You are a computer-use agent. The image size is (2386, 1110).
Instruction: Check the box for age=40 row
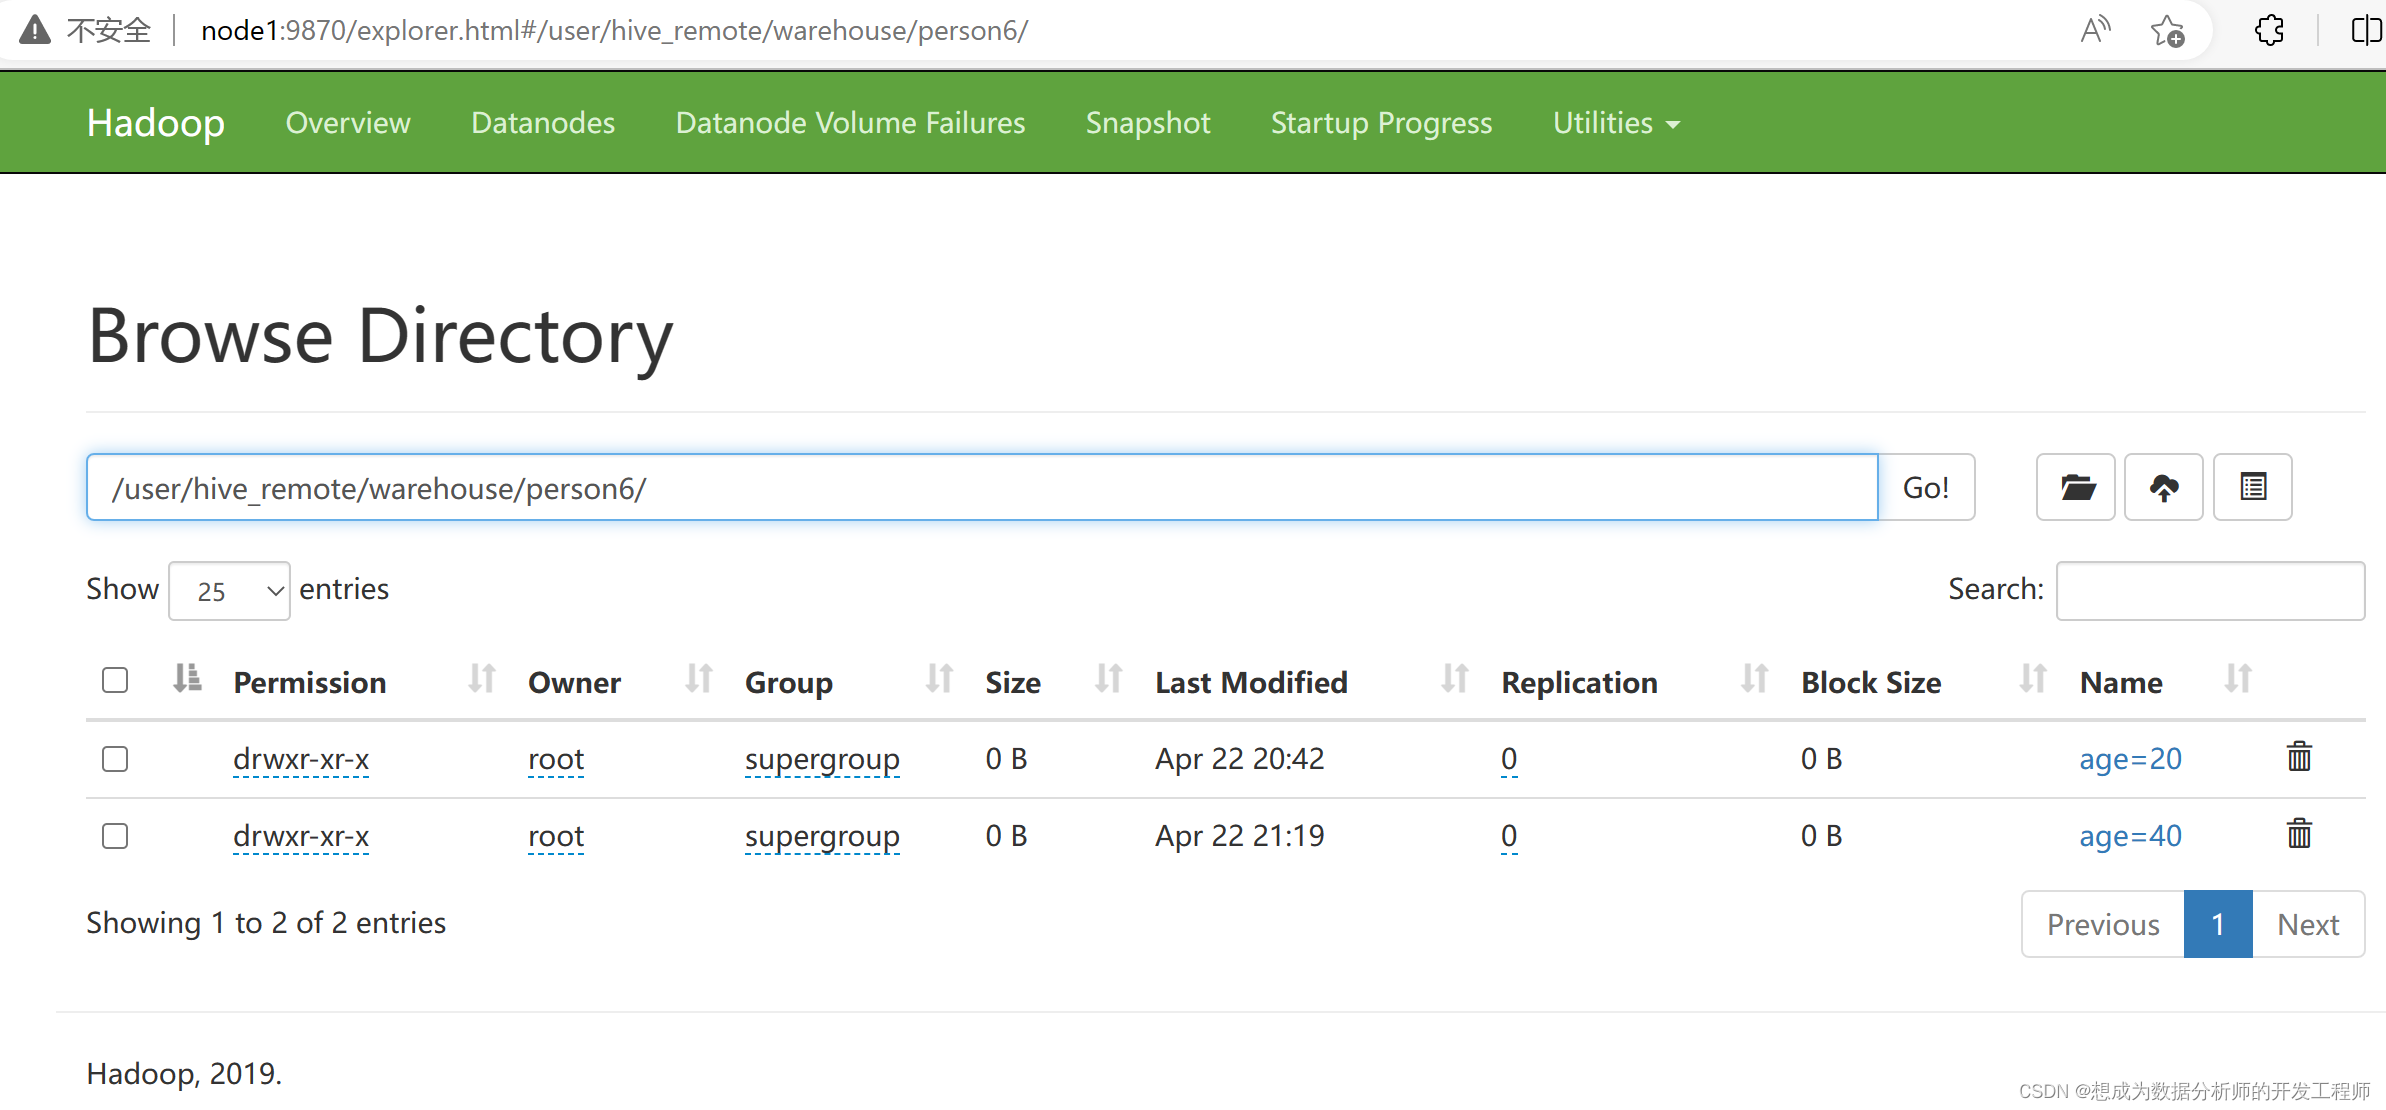point(115,836)
